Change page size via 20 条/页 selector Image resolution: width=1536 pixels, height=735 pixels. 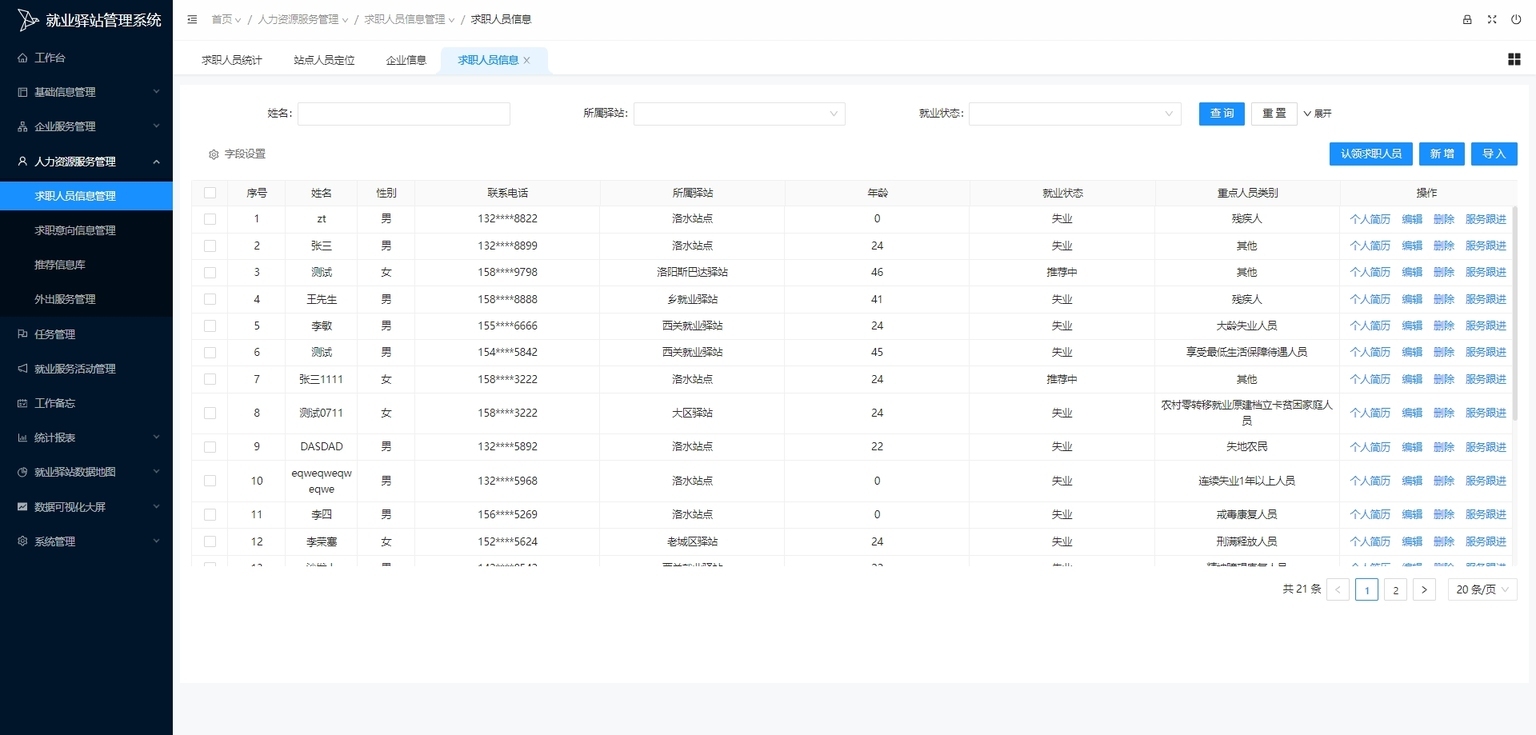[1482, 590]
